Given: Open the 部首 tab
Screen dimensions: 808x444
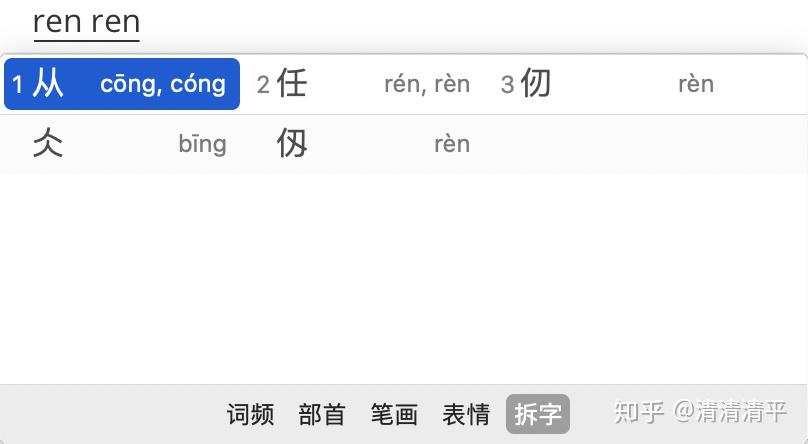Looking at the screenshot, I should [322, 414].
